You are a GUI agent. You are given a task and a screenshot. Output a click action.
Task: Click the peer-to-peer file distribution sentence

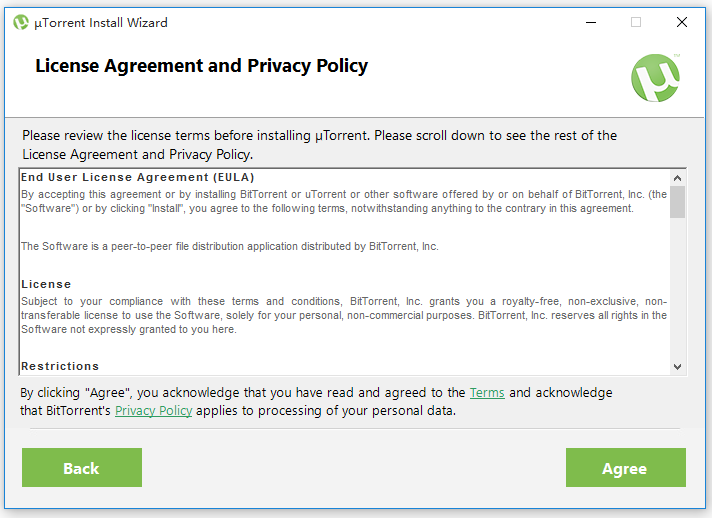(x=230, y=246)
